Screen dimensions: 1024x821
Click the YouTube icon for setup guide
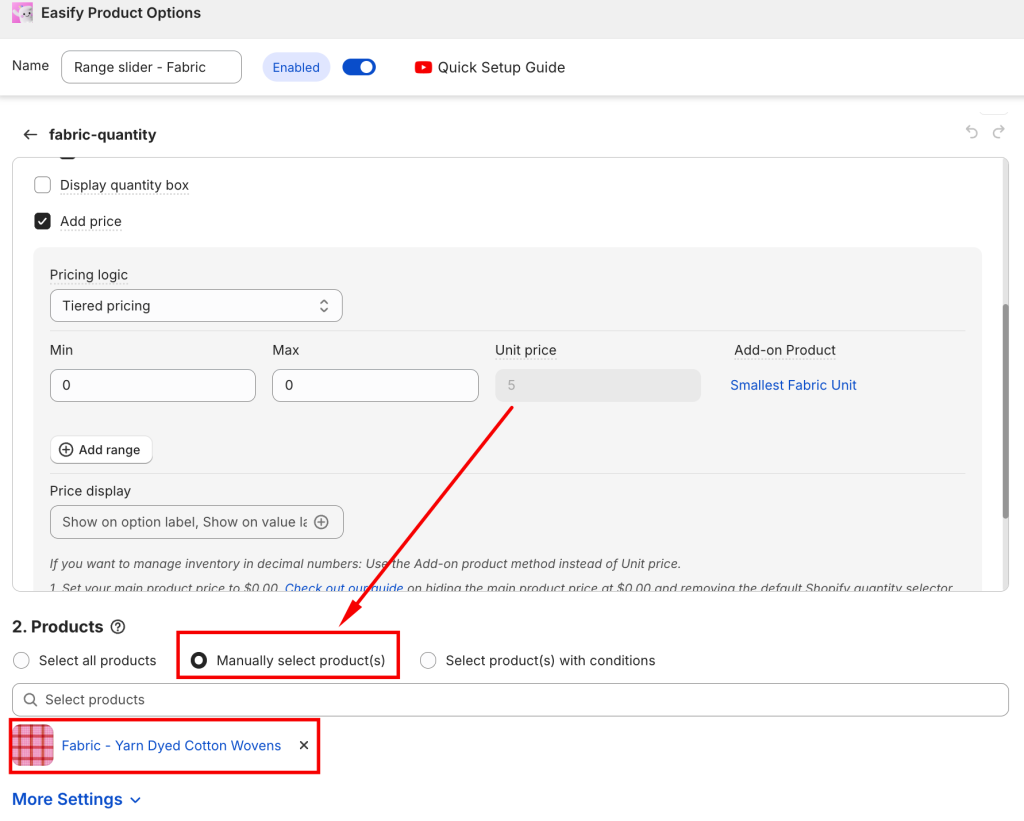[x=423, y=67]
